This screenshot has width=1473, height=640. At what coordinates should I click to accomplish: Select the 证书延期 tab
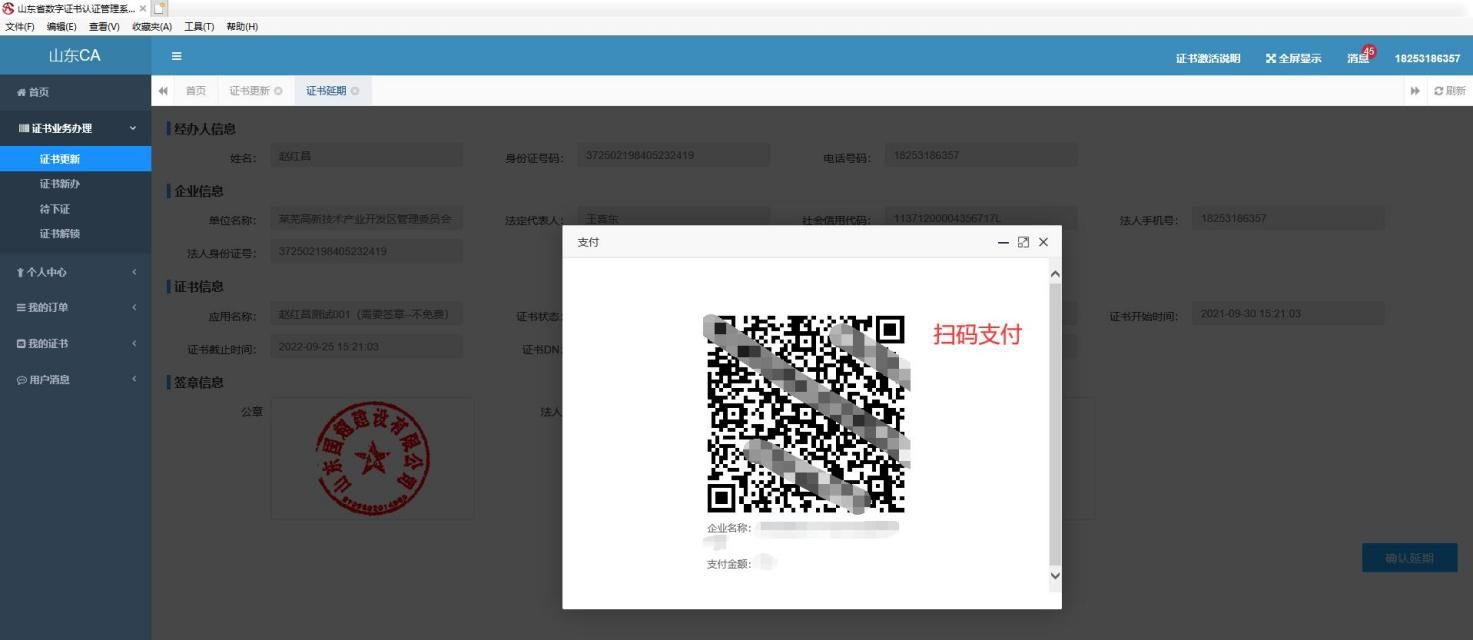click(326, 91)
